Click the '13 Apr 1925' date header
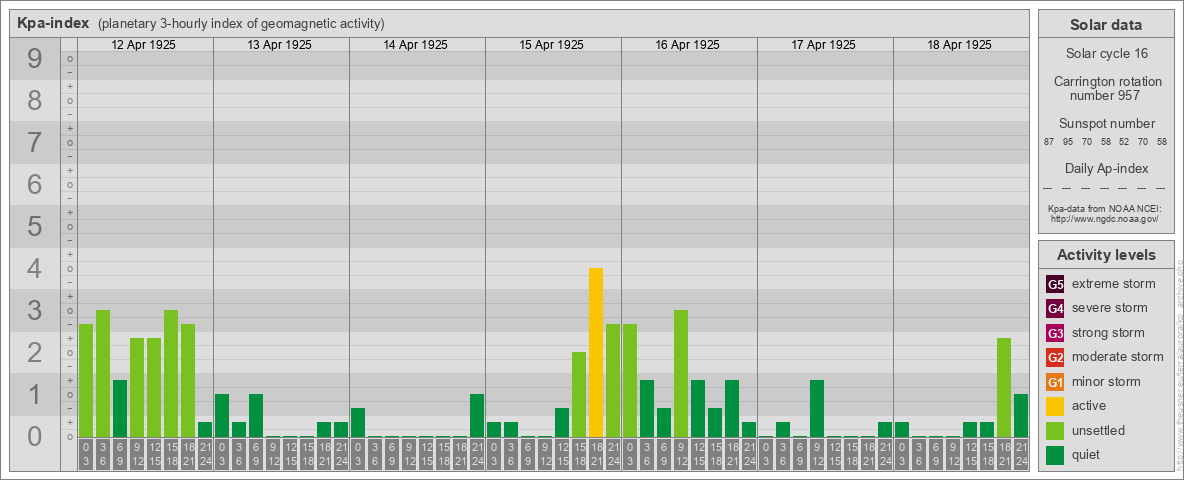1184x480 pixels. click(279, 45)
